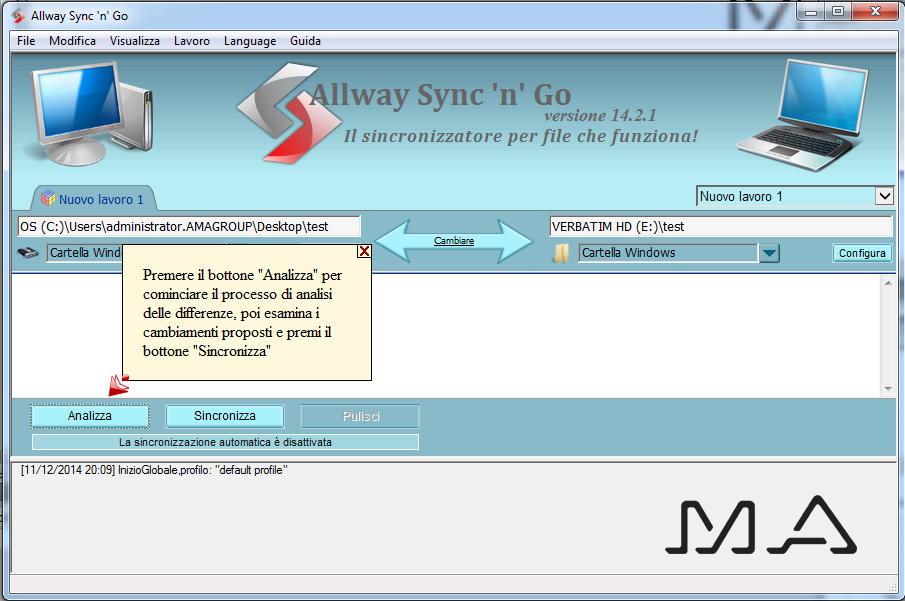This screenshot has width=905, height=601.
Task: Open the Language menu
Action: (x=250, y=41)
